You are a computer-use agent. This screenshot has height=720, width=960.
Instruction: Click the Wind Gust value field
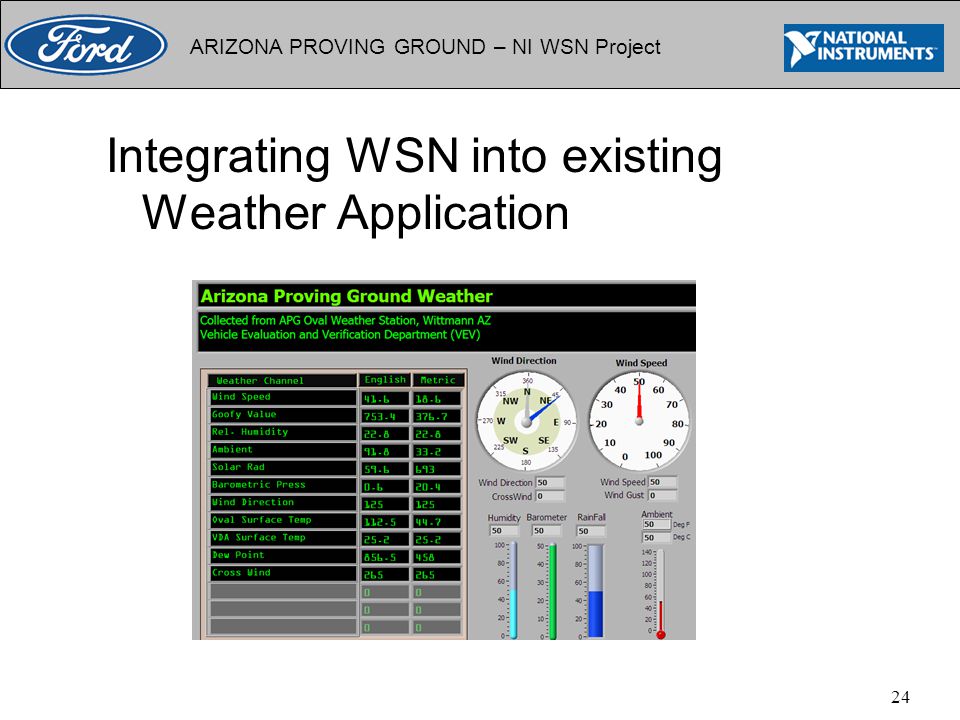click(662, 495)
